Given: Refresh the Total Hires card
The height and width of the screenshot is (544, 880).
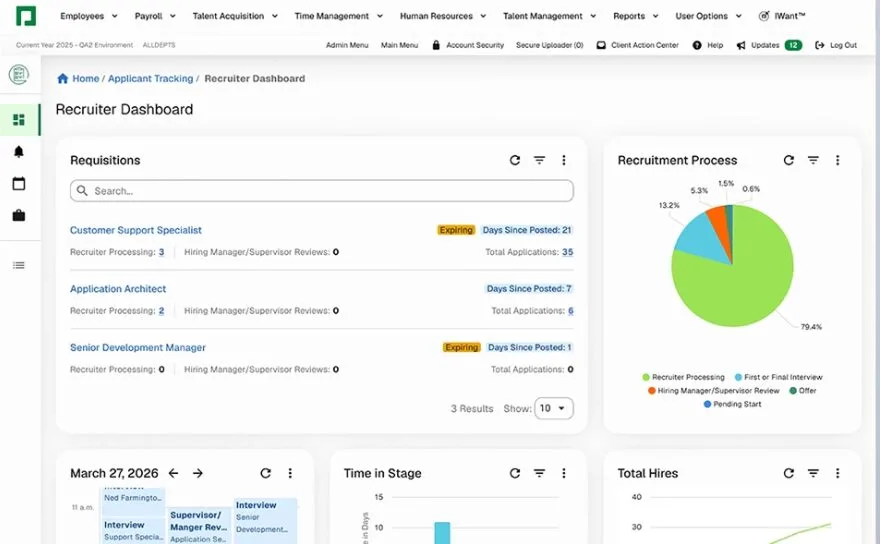Looking at the screenshot, I should pos(789,473).
